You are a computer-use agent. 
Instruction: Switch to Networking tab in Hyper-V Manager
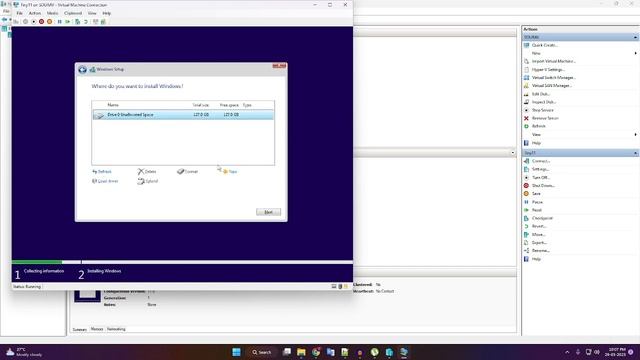pos(116,329)
